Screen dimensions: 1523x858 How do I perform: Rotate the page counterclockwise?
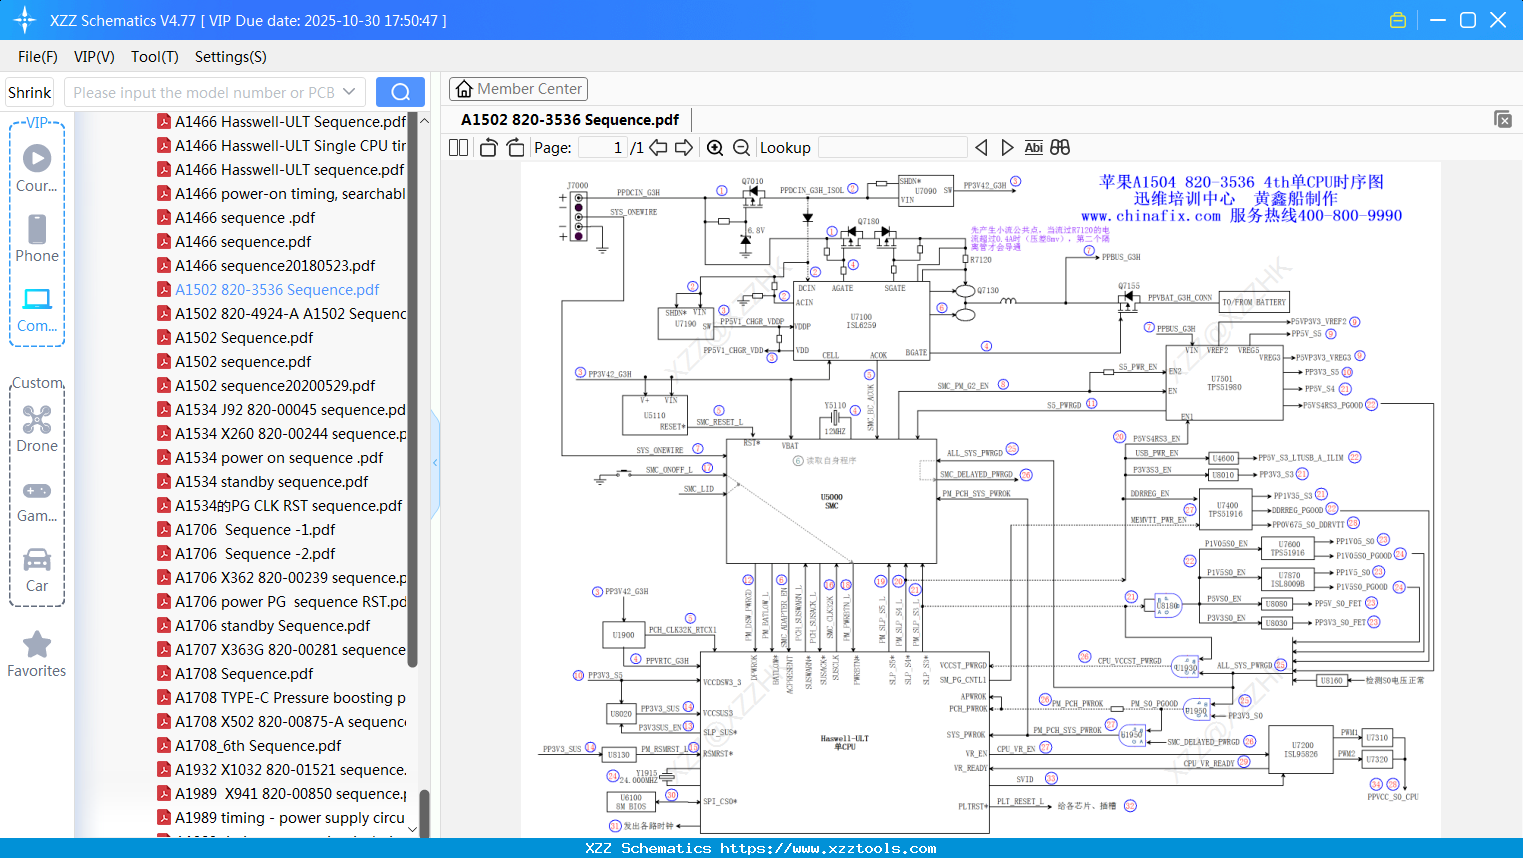point(489,148)
